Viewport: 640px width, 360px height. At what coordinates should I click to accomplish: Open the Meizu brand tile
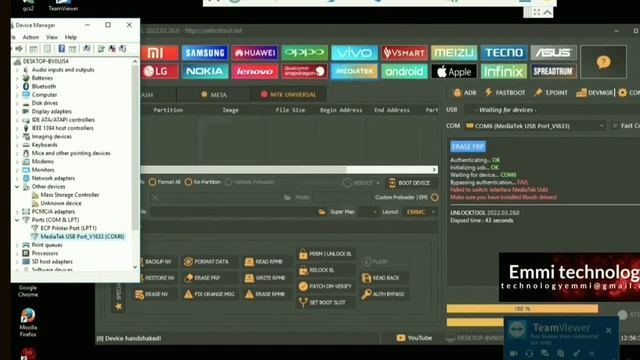click(454, 53)
